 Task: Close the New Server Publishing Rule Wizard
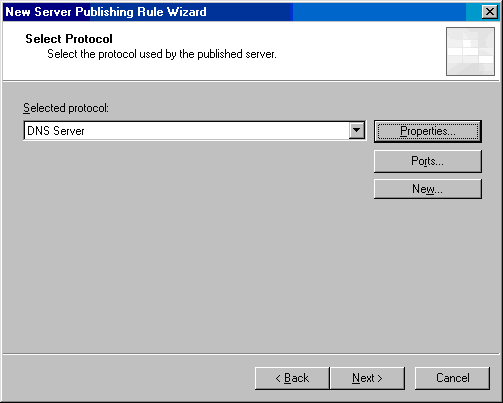click(490, 12)
